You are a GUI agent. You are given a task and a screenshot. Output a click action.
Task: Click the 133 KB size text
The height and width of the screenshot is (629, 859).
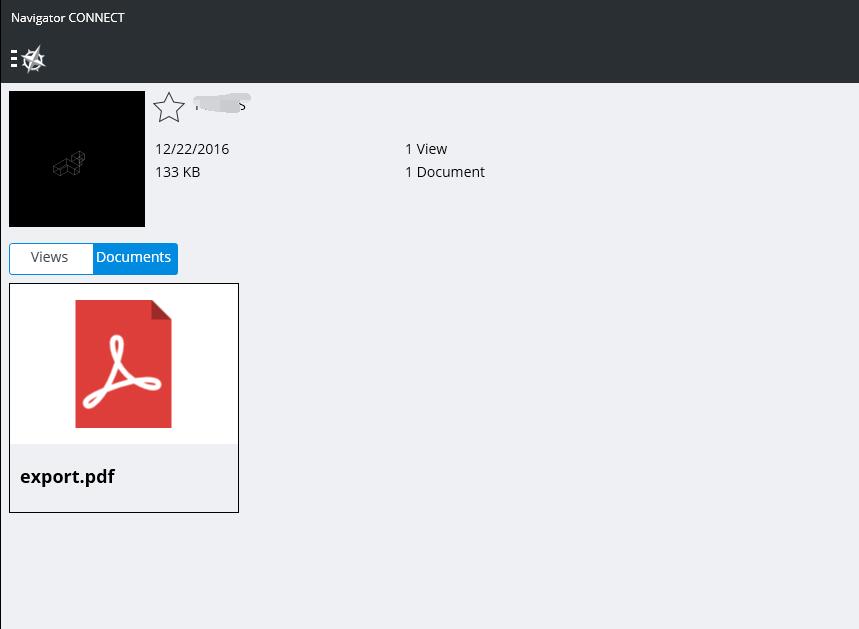177,172
